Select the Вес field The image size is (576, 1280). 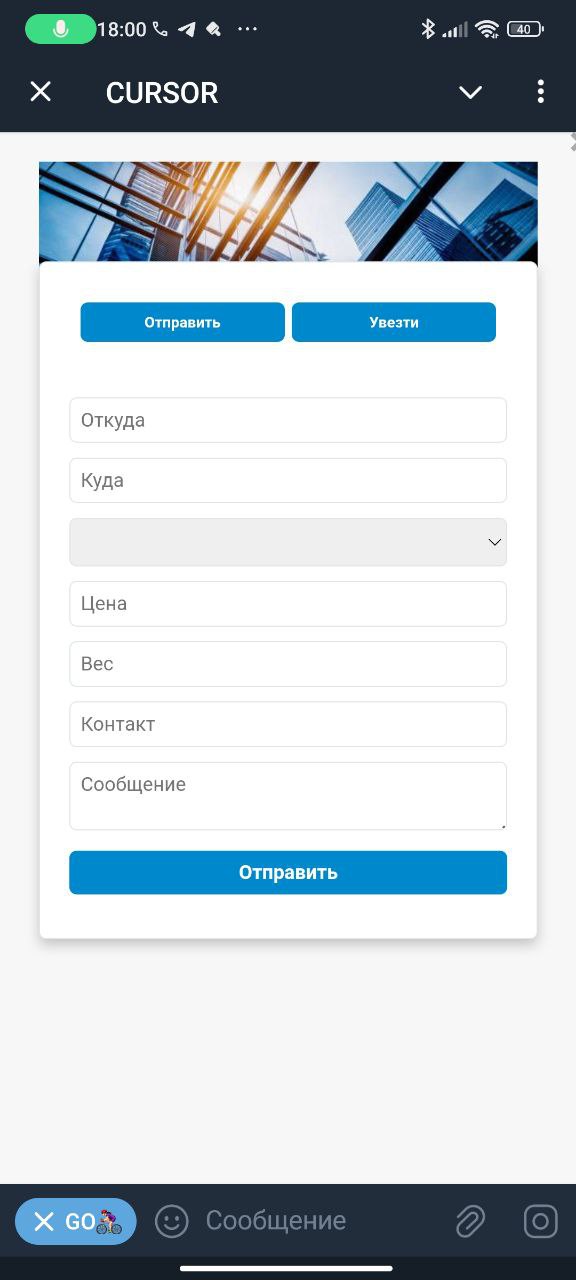(x=288, y=664)
